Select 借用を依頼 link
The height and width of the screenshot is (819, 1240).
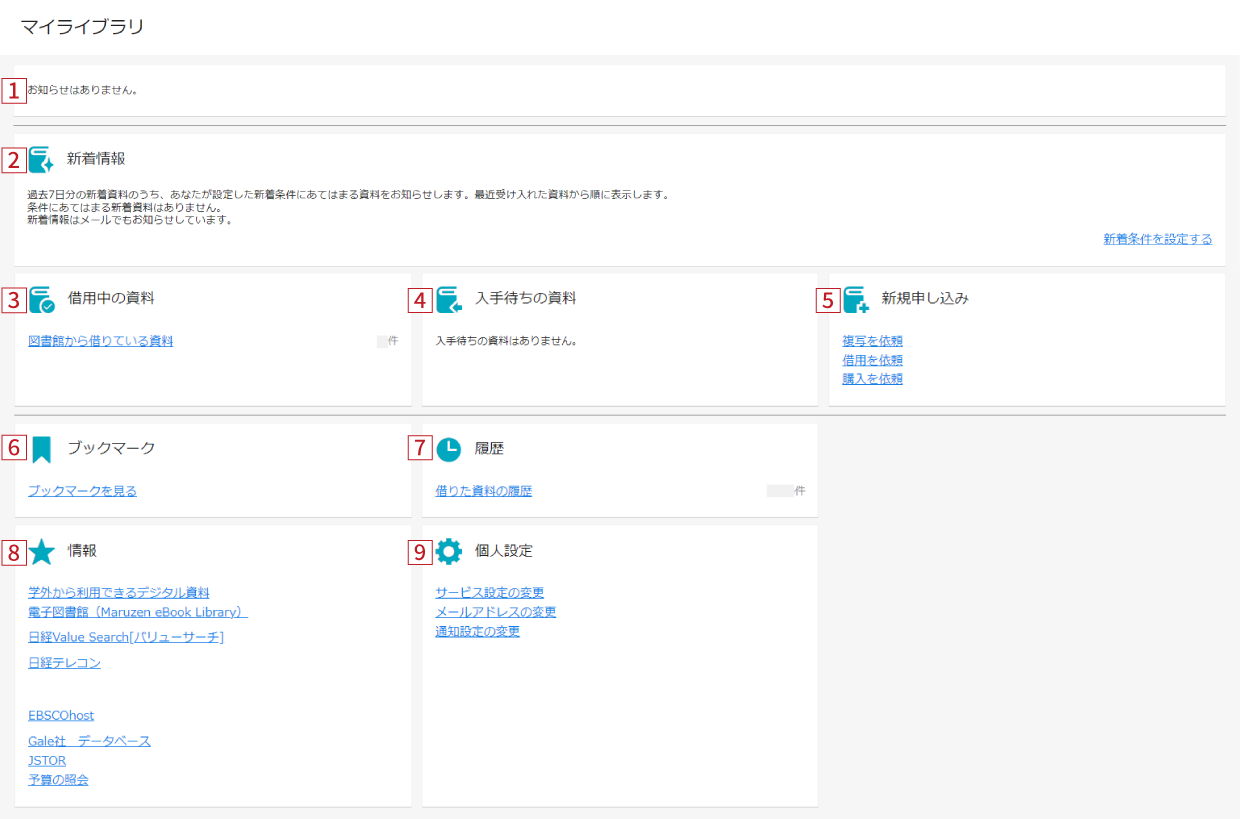coord(873,360)
